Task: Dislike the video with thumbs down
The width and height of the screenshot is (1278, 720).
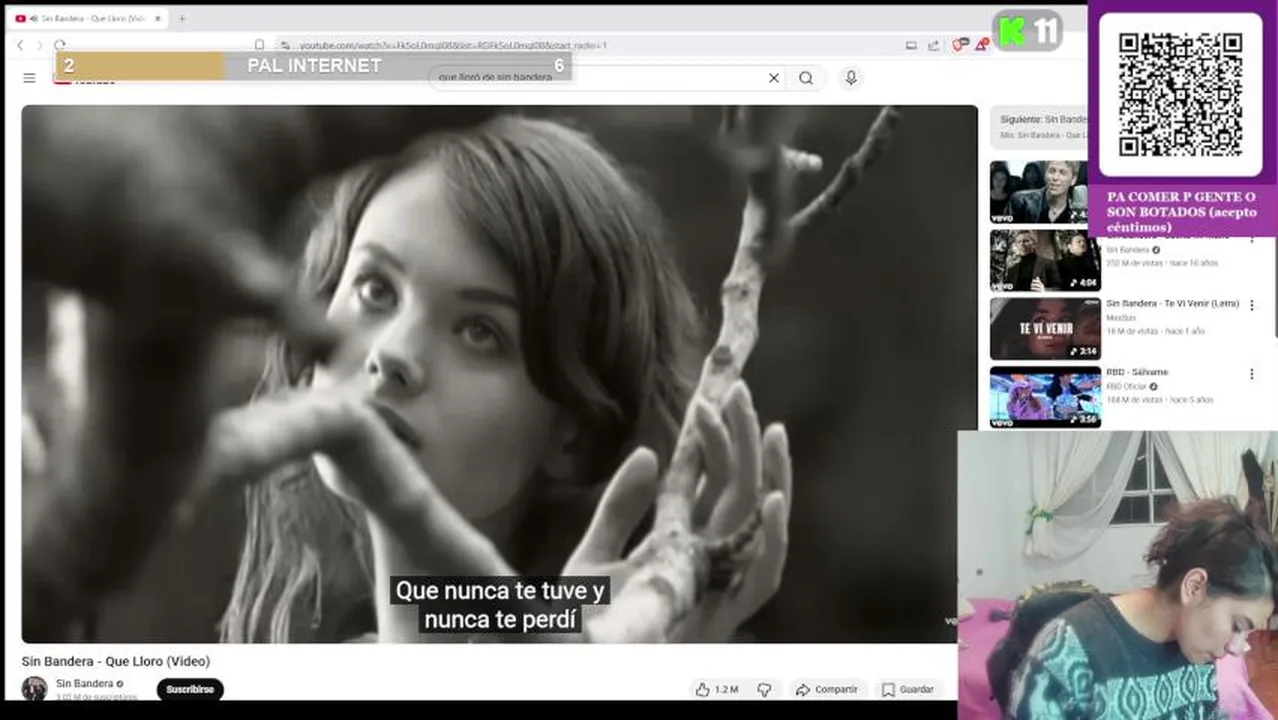Action: pyautogui.click(x=764, y=689)
